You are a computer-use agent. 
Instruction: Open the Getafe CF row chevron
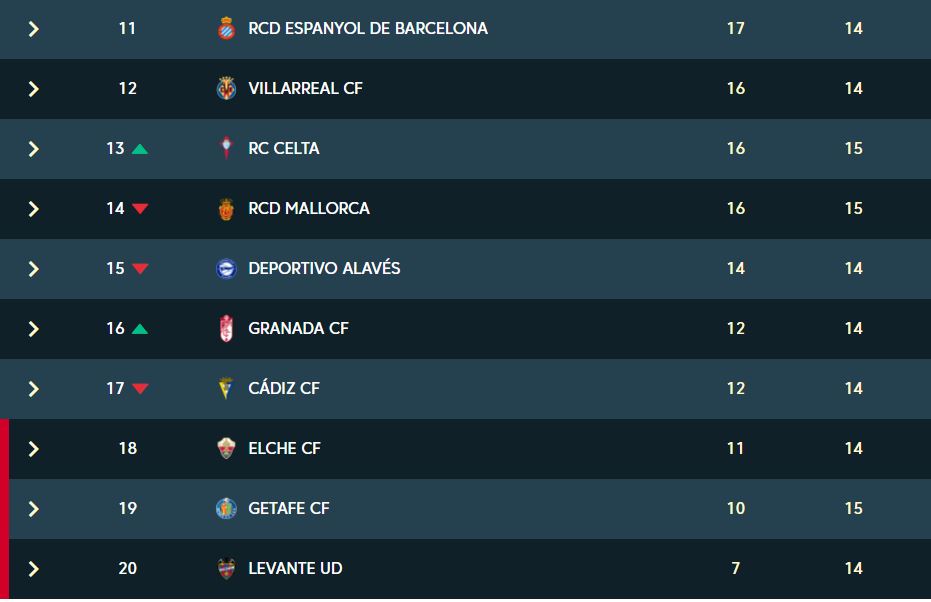pos(34,509)
